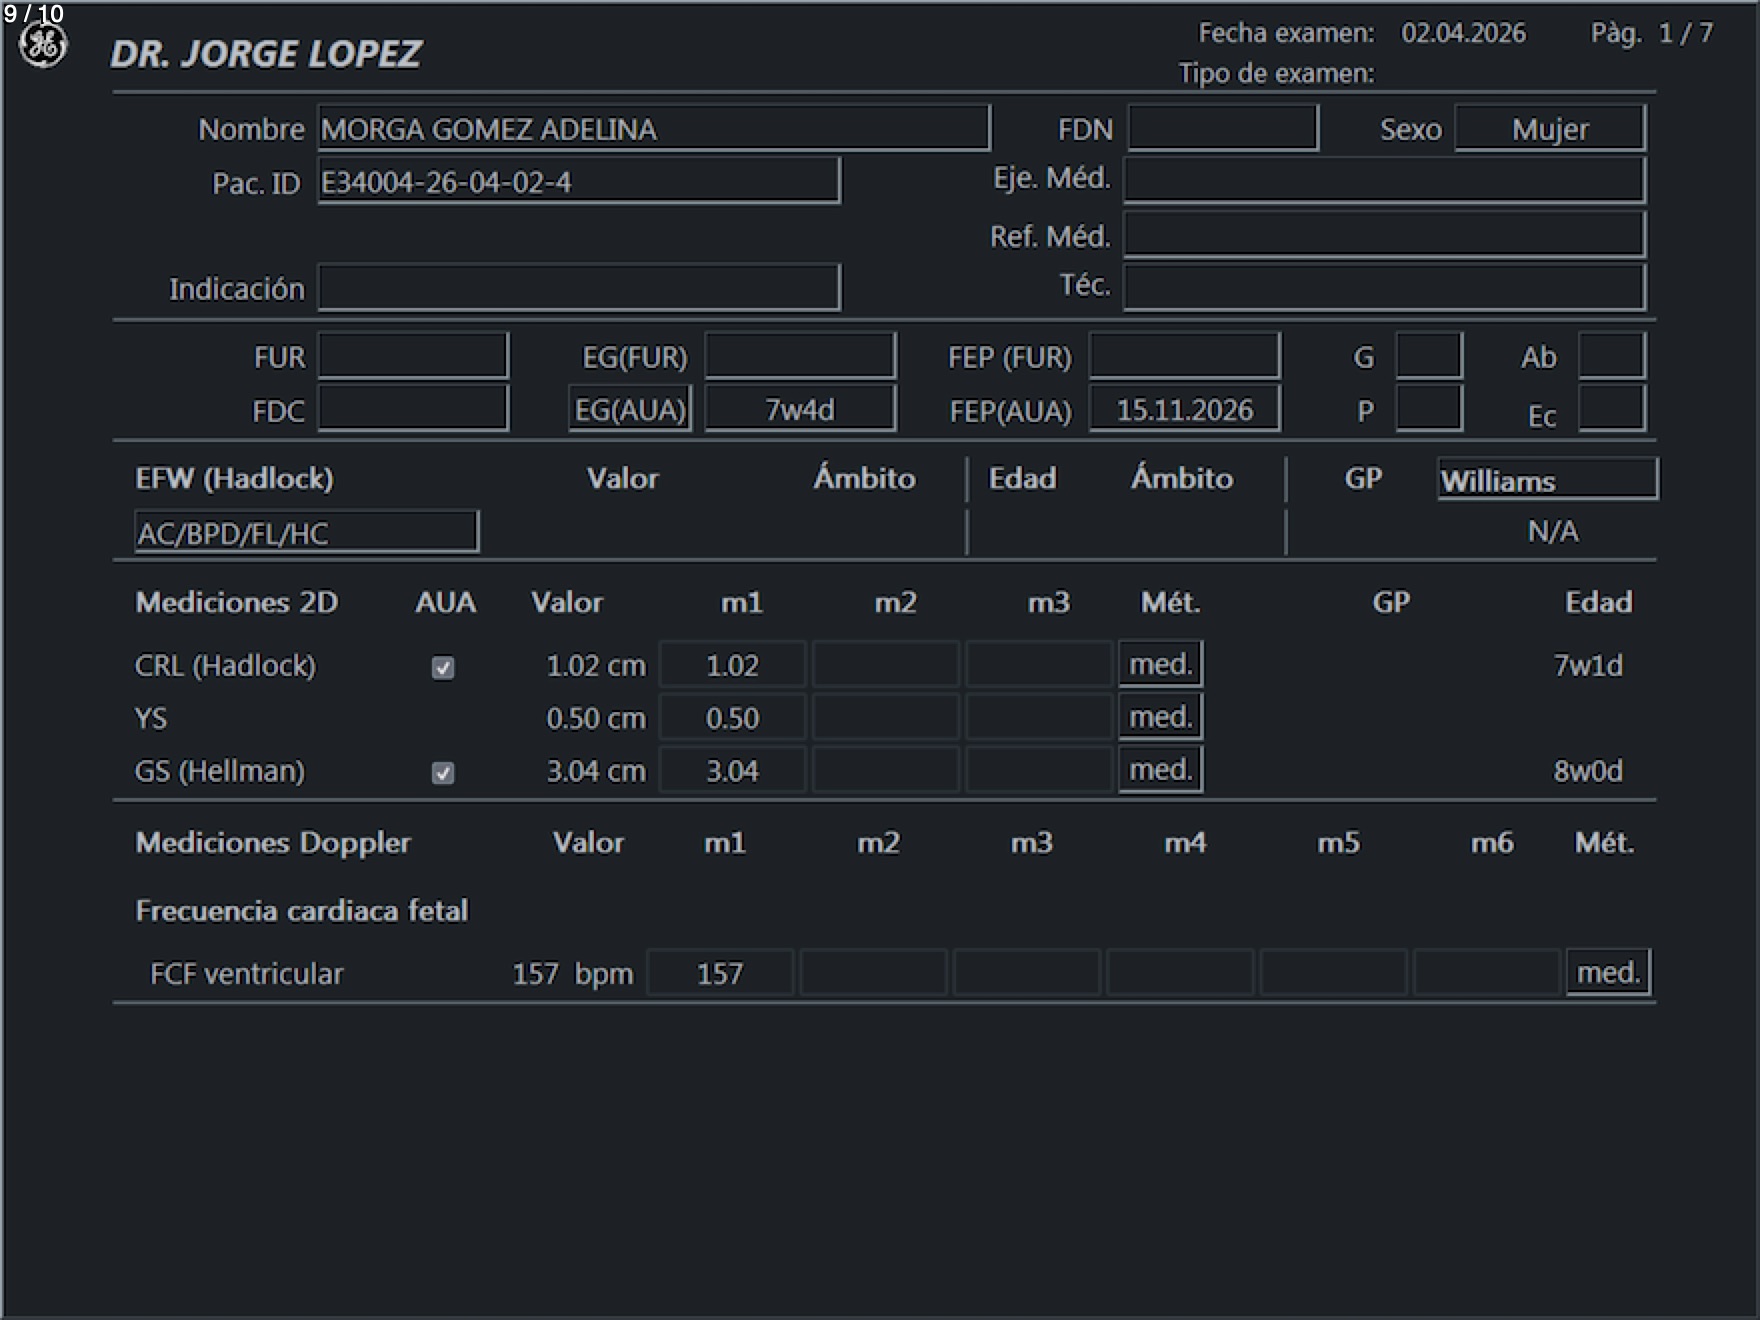Screen dimensions: 1760x1320
Task: Click the EG(AUA) button
Action: pos(630,410)
